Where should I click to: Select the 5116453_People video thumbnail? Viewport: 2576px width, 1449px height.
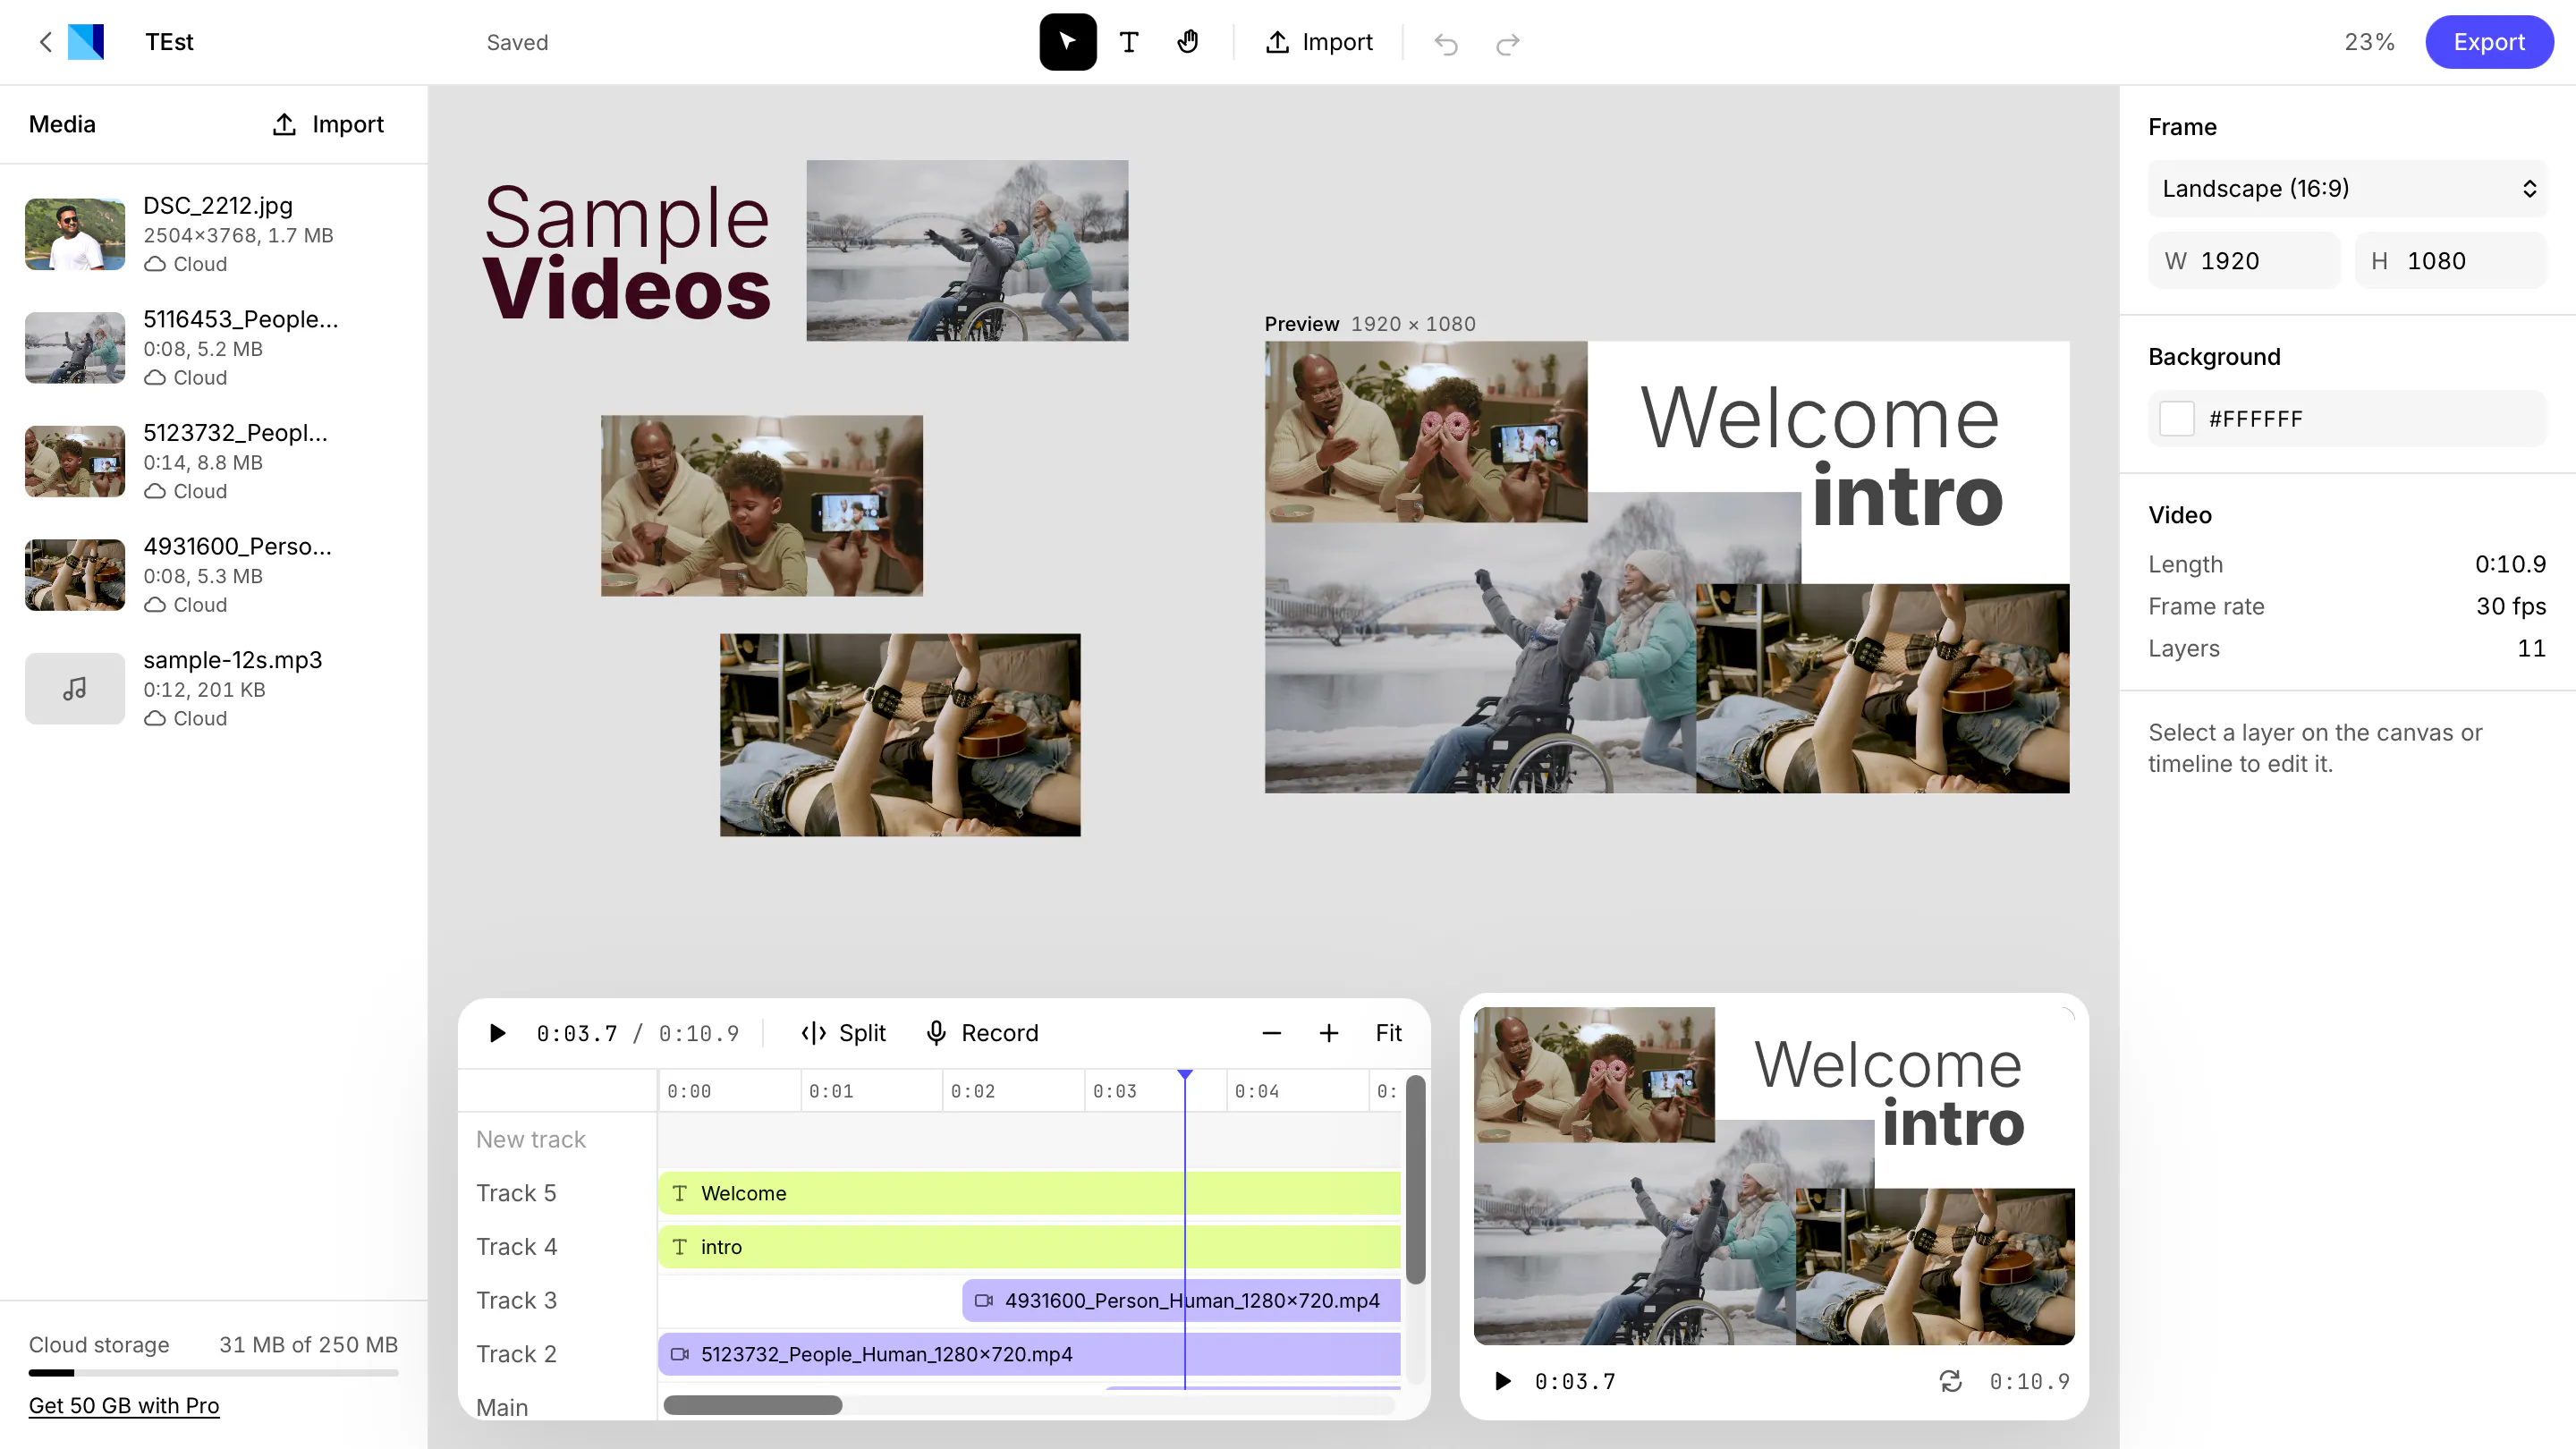(x=75, y=348)
